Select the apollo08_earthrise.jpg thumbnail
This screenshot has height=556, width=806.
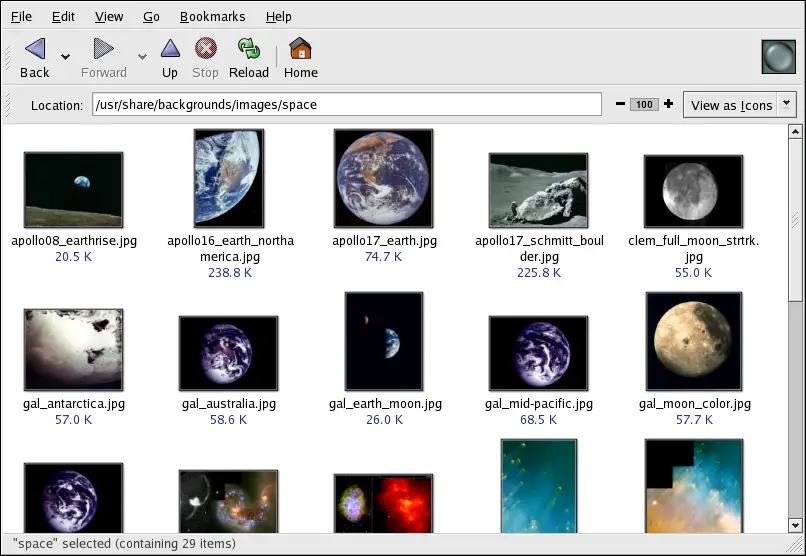pos(73,190)
